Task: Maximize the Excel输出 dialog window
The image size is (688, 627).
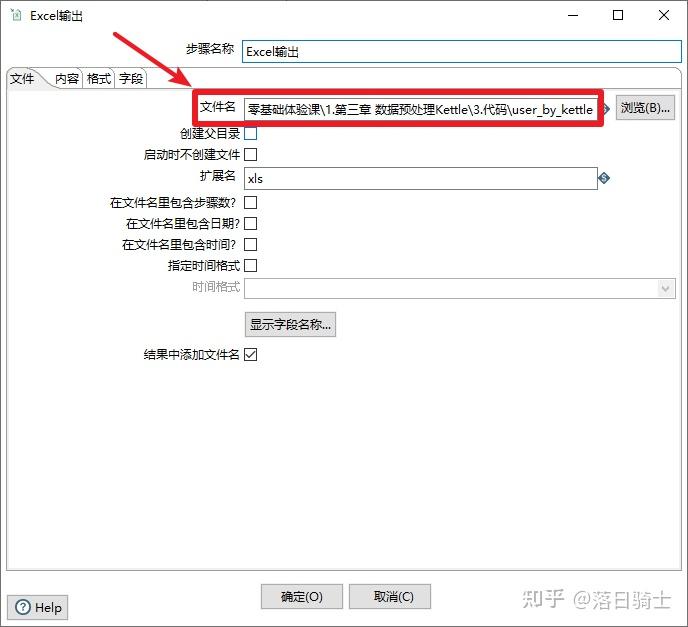Action: [618, 15]
